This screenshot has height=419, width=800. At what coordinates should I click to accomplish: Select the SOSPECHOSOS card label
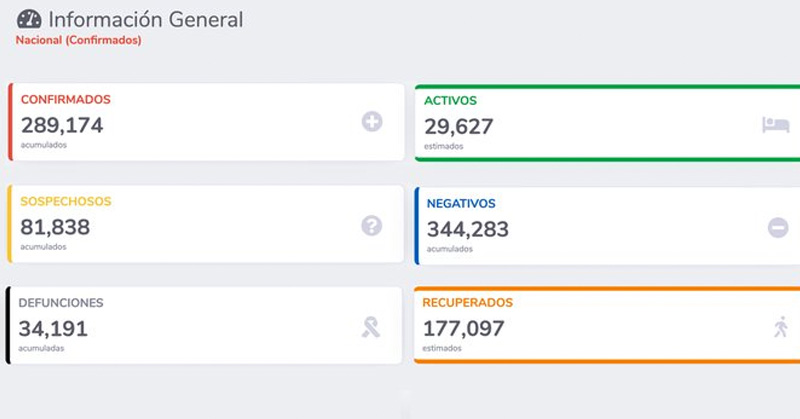click(x=66, y=202)
